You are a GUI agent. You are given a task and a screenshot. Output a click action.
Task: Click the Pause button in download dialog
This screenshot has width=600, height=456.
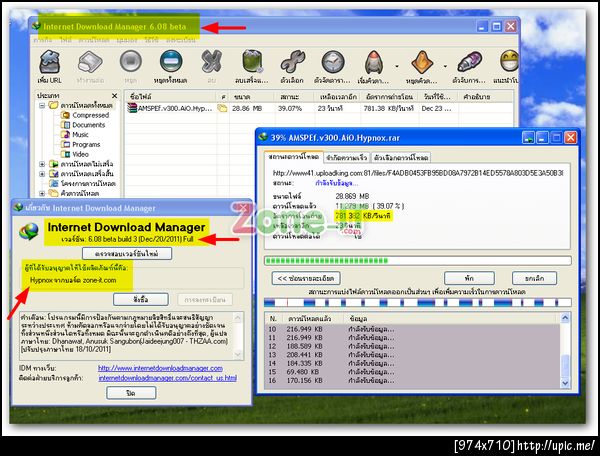[x=469, y=278]
